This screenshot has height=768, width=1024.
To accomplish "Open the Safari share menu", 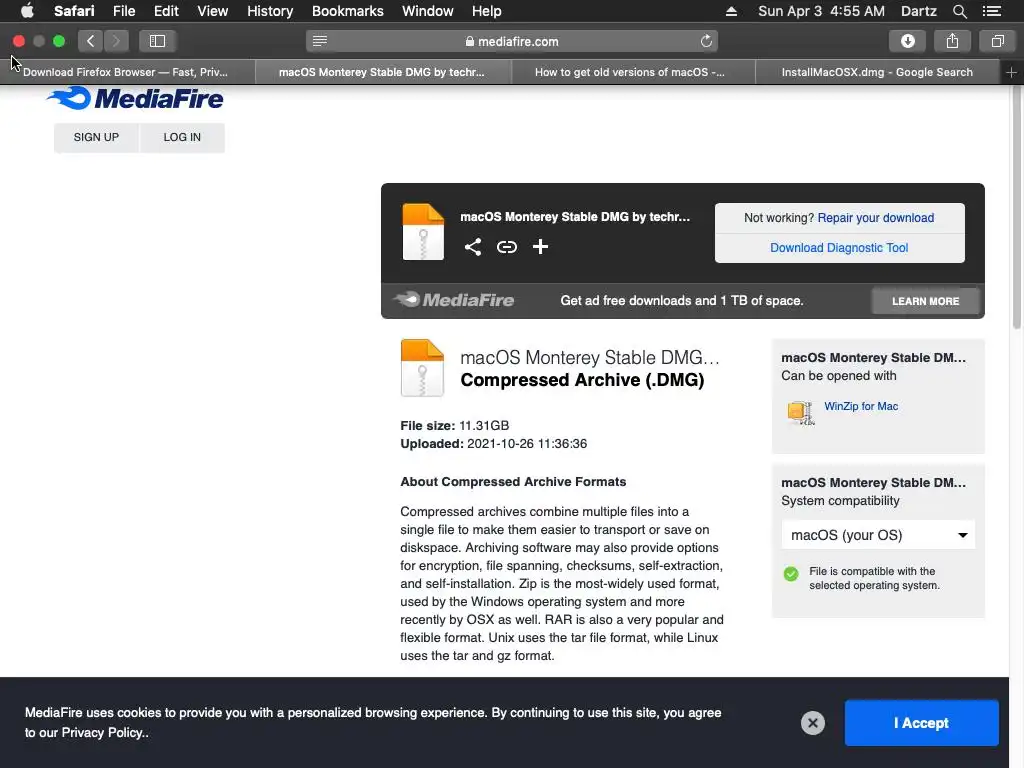I will click(x=952, y=41).
